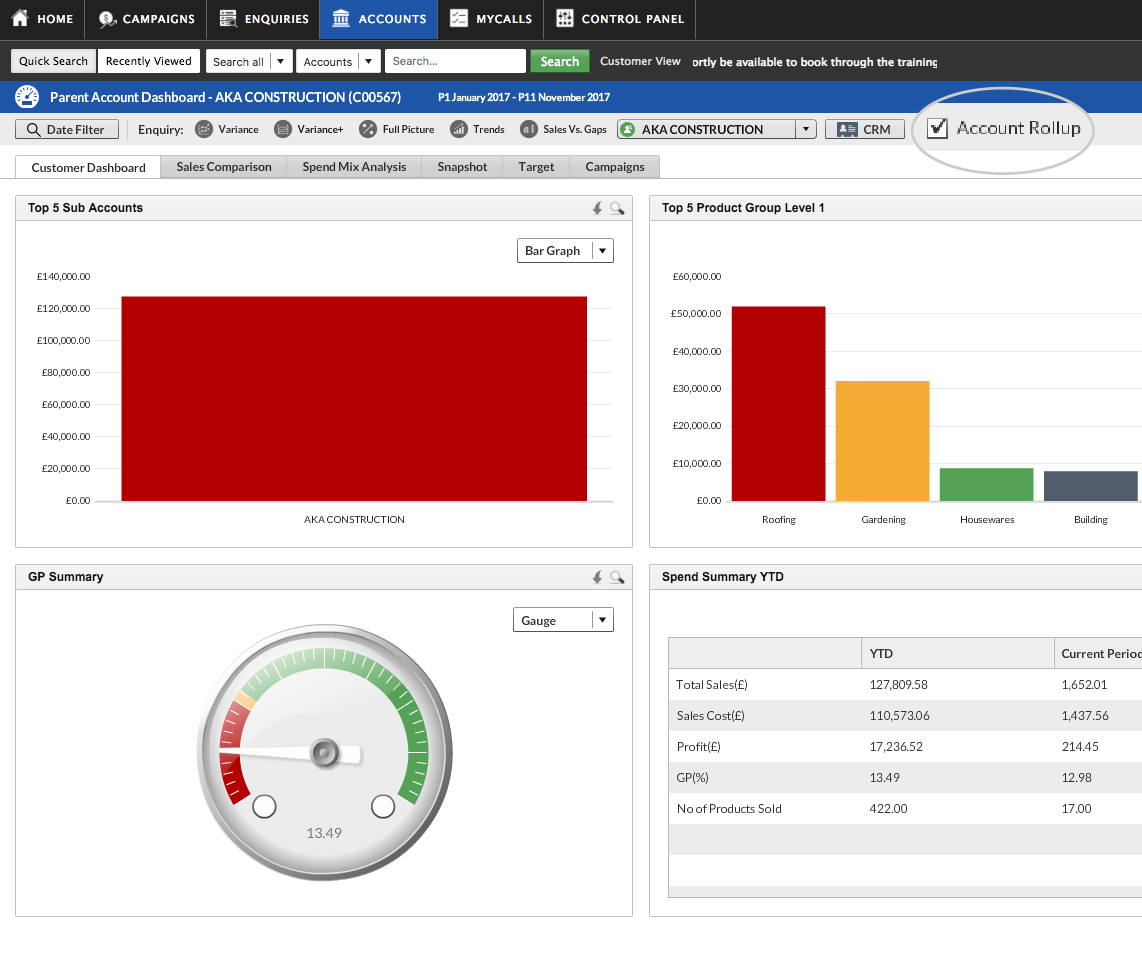This screenshot has width=1142, height=975.
Task: Open the Bar Graph chart type dropdown
Action: click(x=565, y=250)
